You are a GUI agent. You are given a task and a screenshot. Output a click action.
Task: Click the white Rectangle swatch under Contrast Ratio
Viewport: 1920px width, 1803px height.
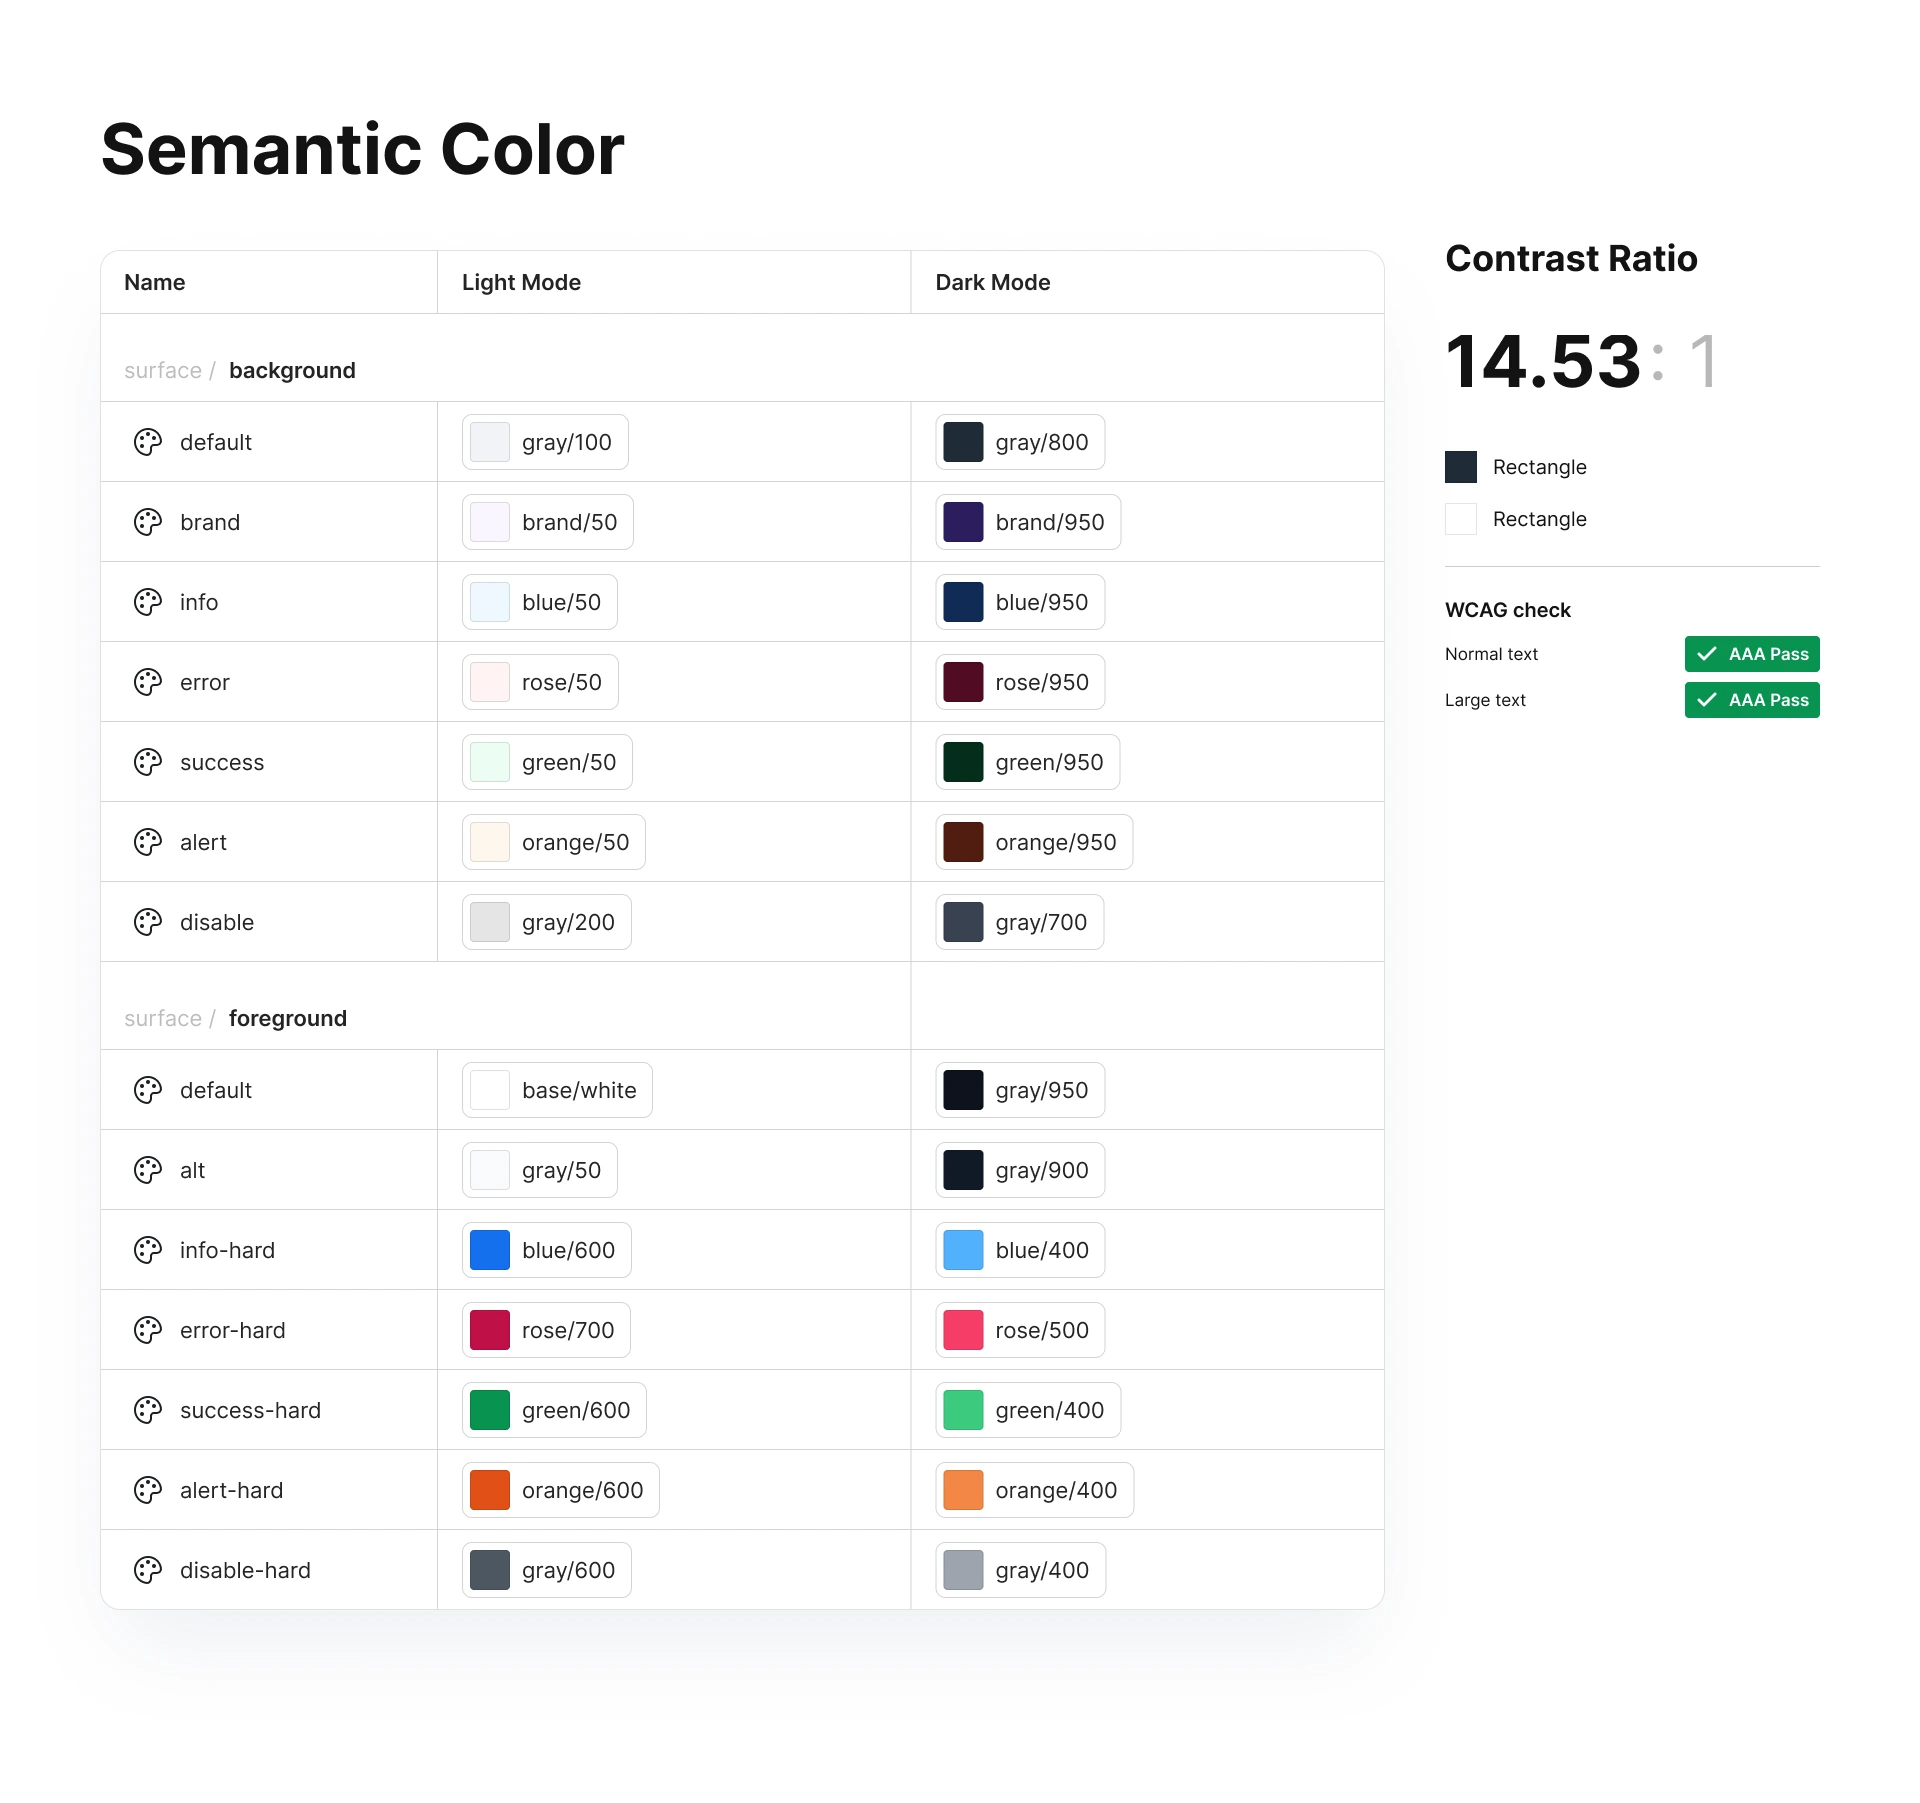(x=1461, y=519)
